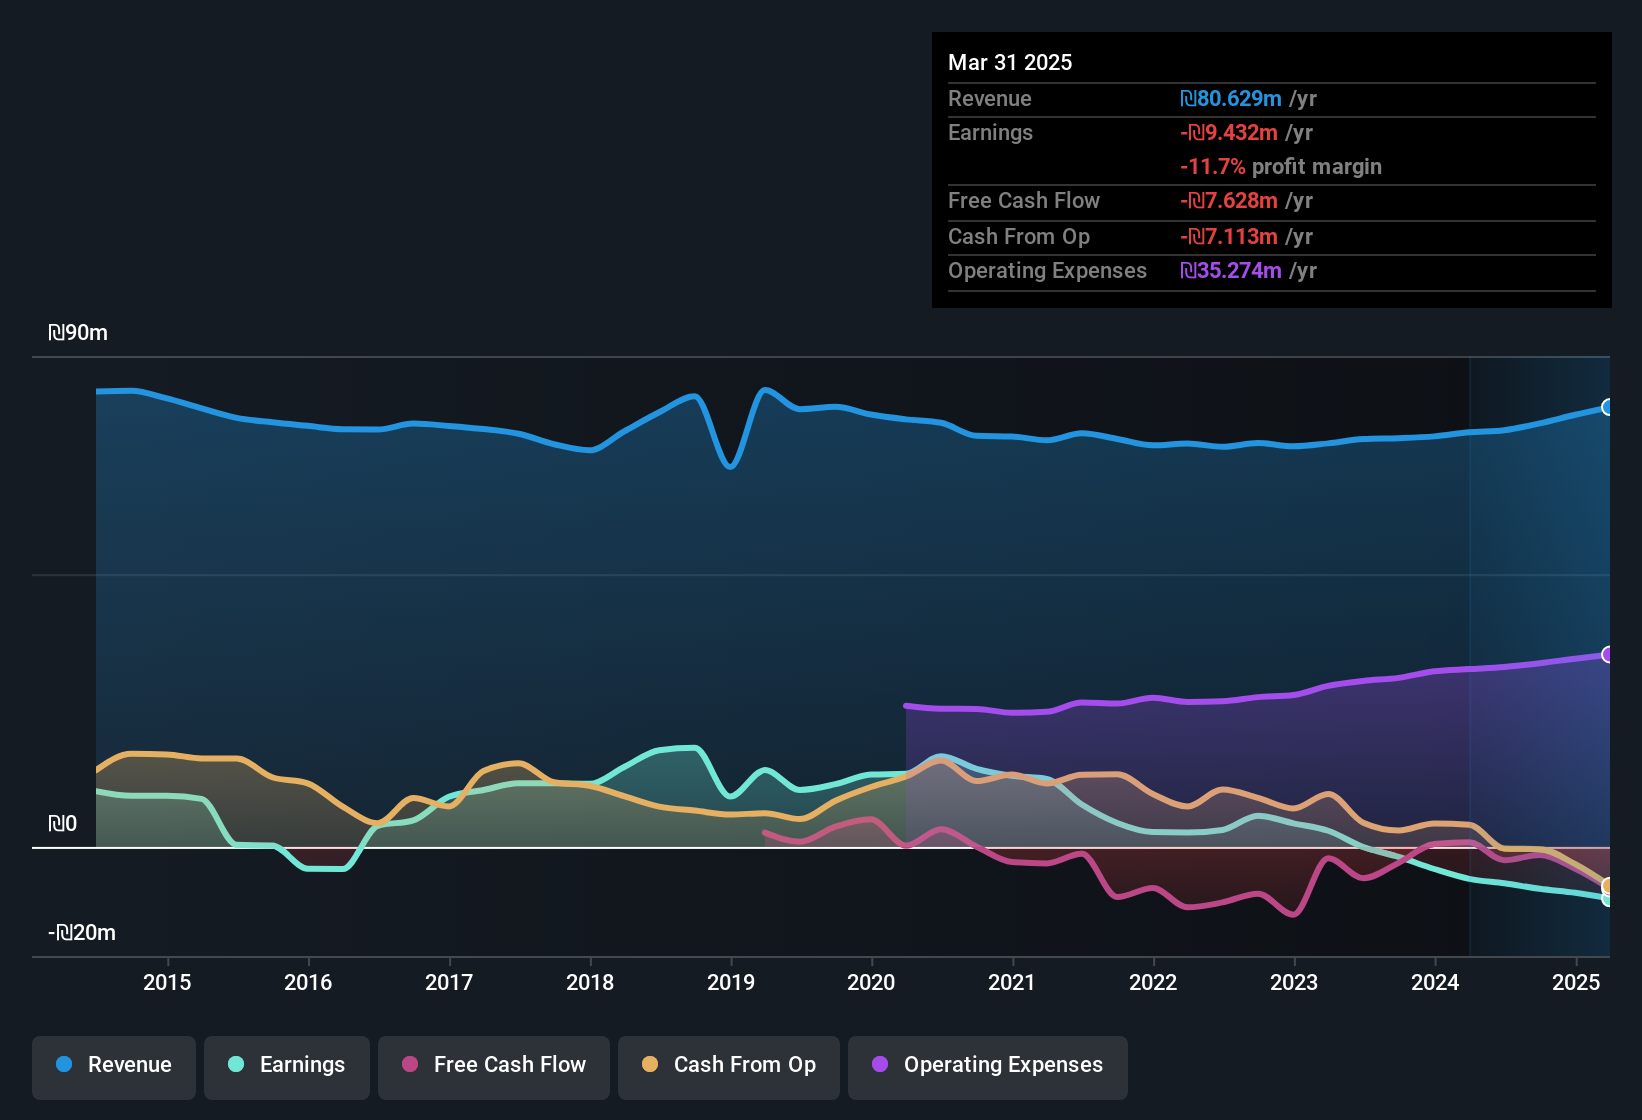The image size is (1642, 1120).
Task: Click the ₪80.629m Revenue value
Action: pyautogui.click(x=1230, y=99)
